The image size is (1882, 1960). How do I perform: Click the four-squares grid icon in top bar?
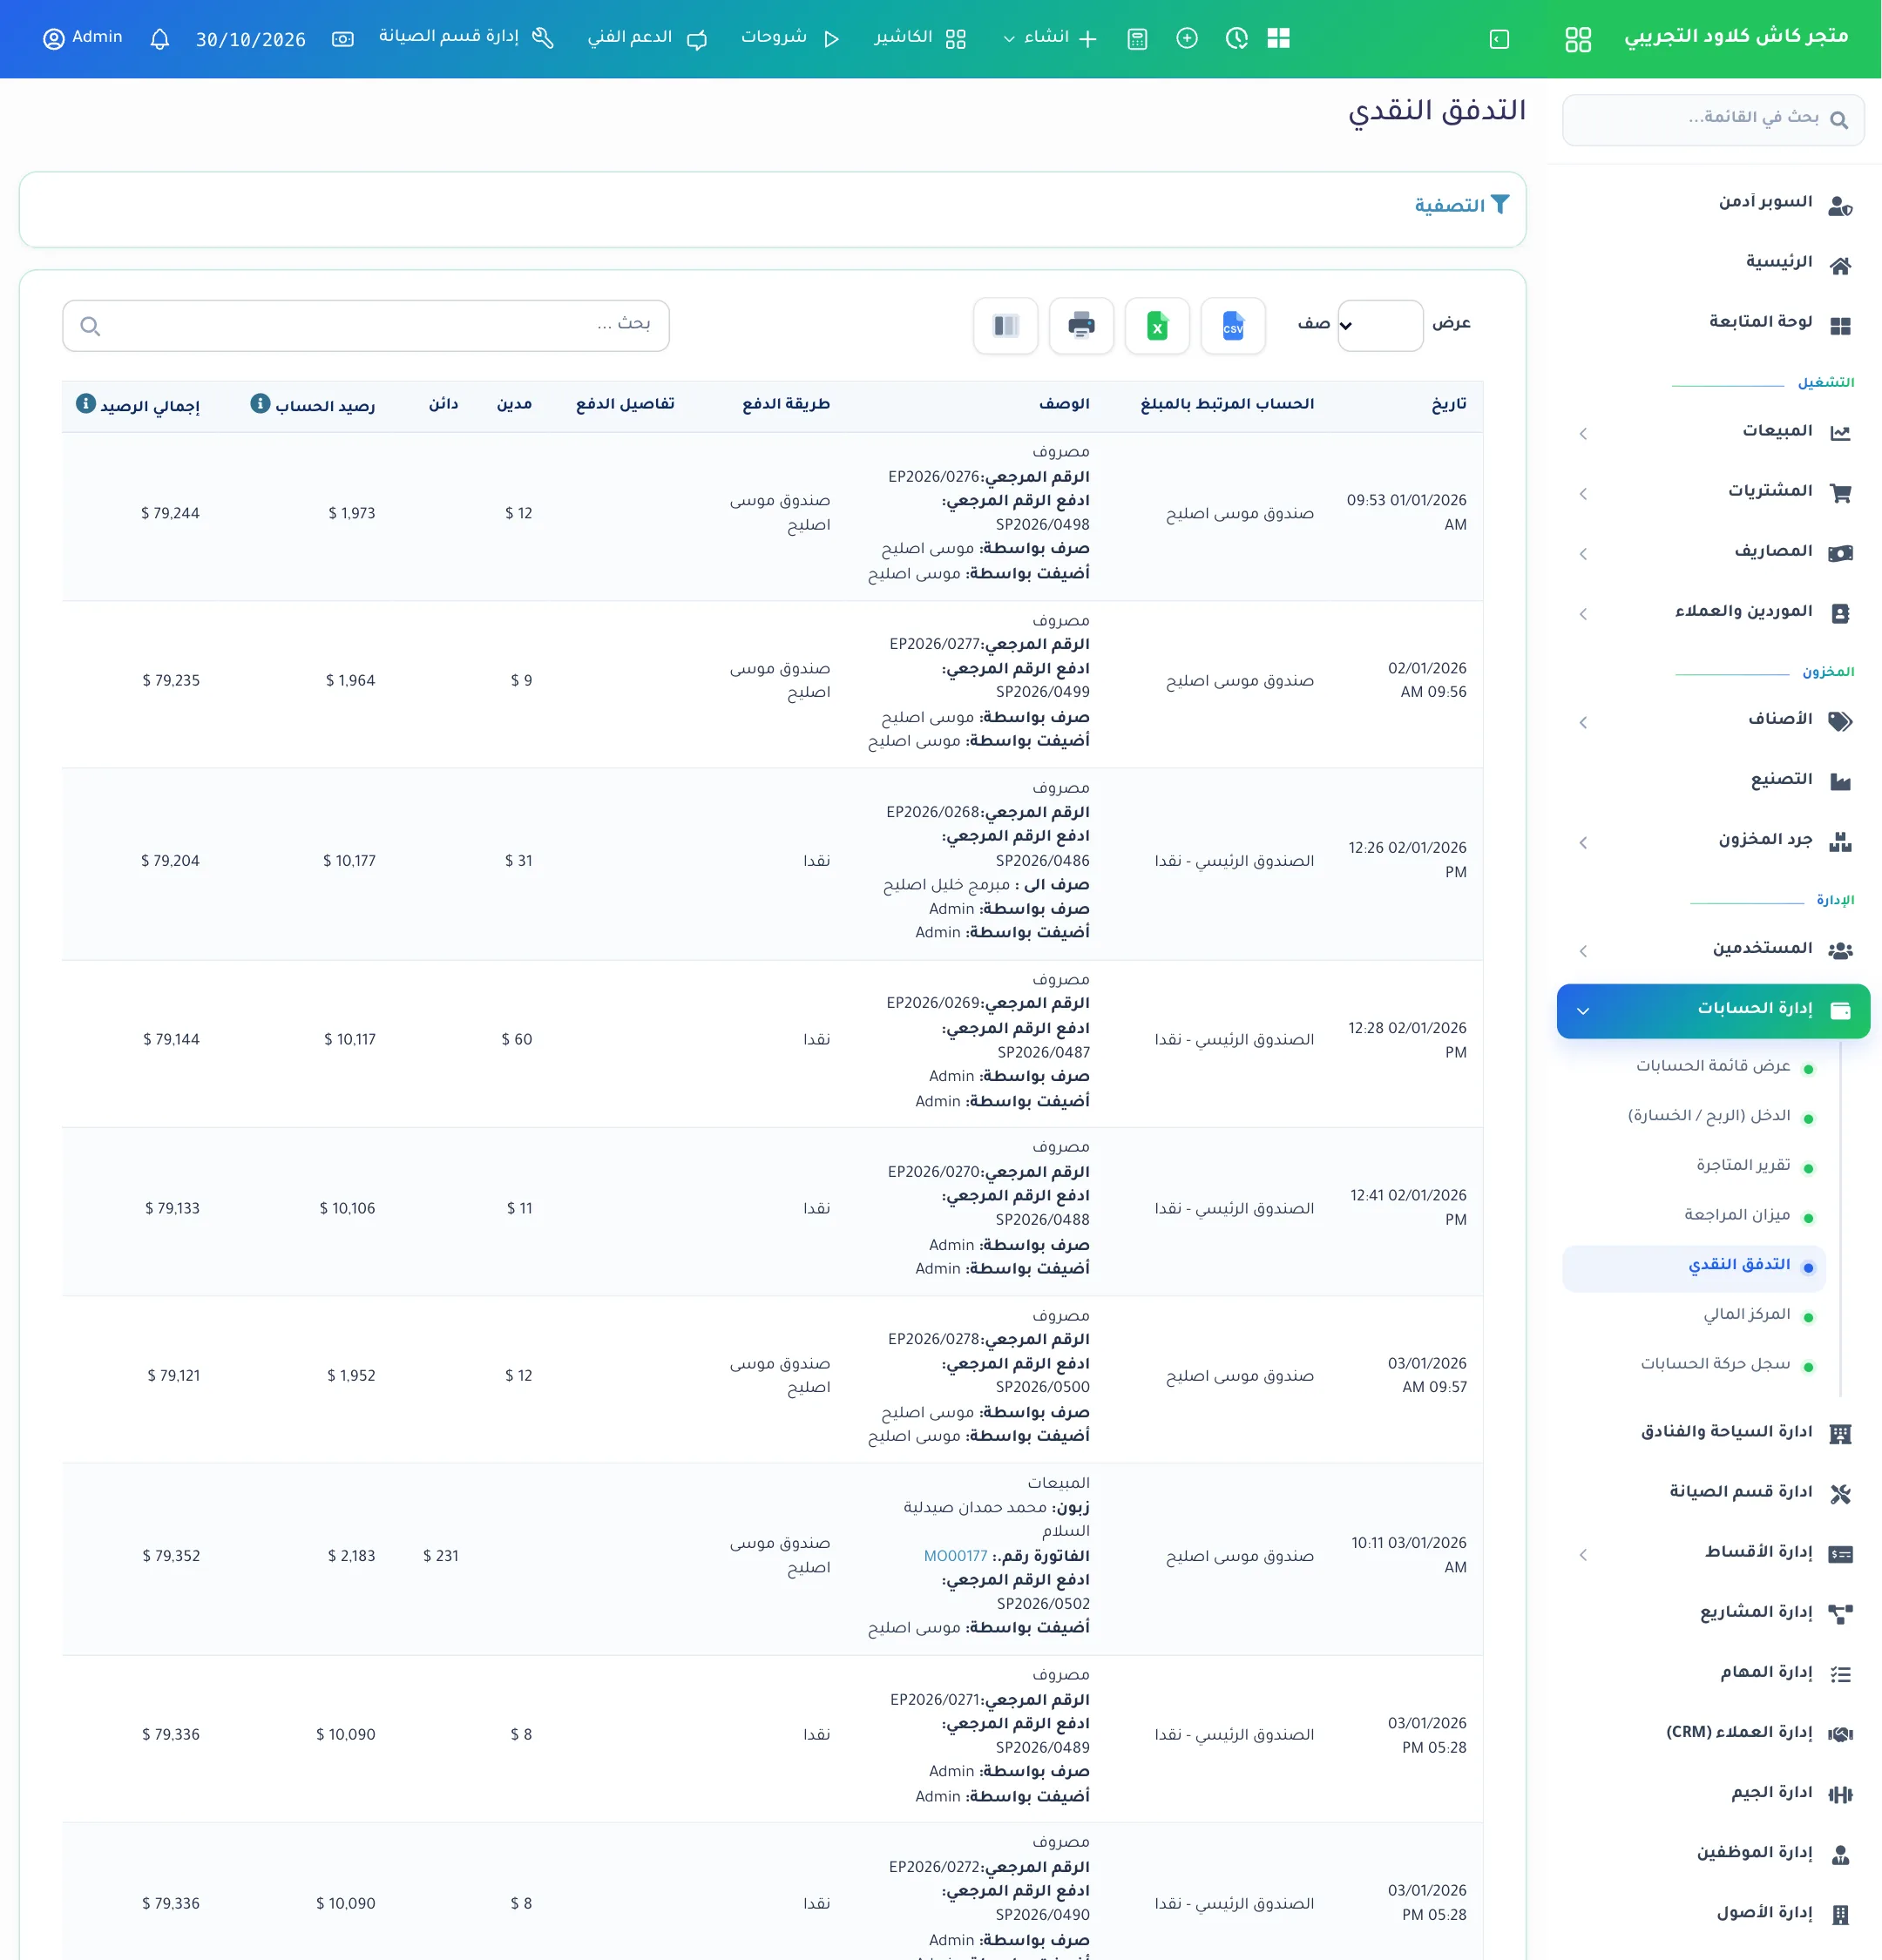[1278, 39]
